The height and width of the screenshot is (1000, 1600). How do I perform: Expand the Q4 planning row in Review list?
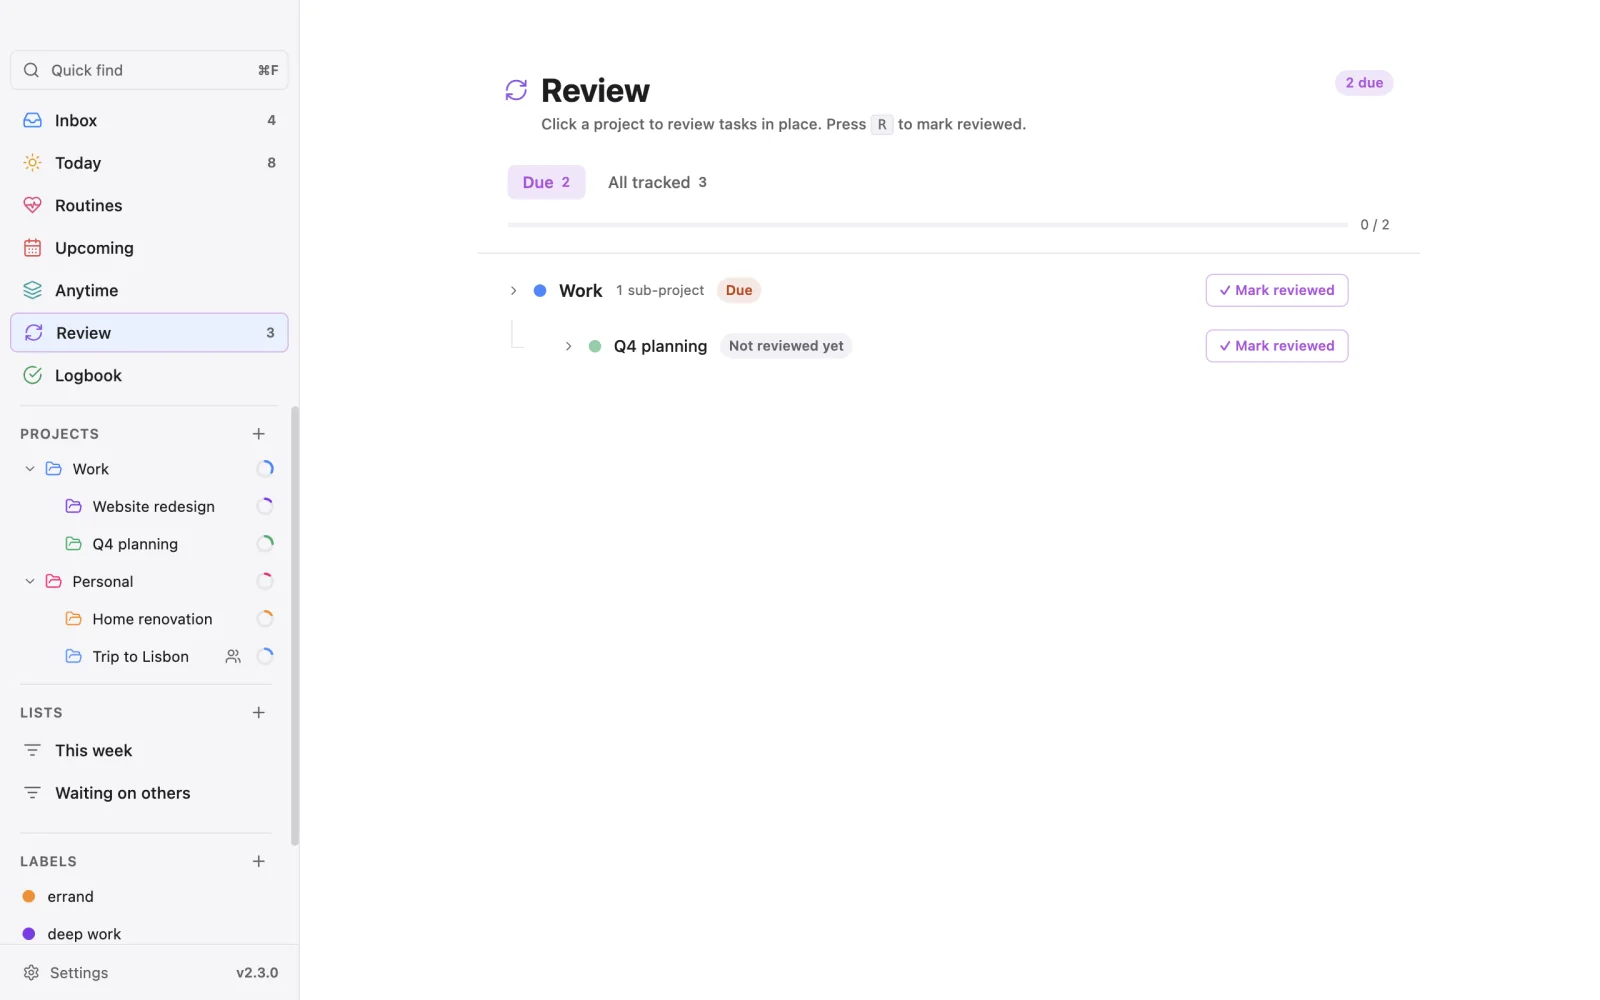click(569, 346)
